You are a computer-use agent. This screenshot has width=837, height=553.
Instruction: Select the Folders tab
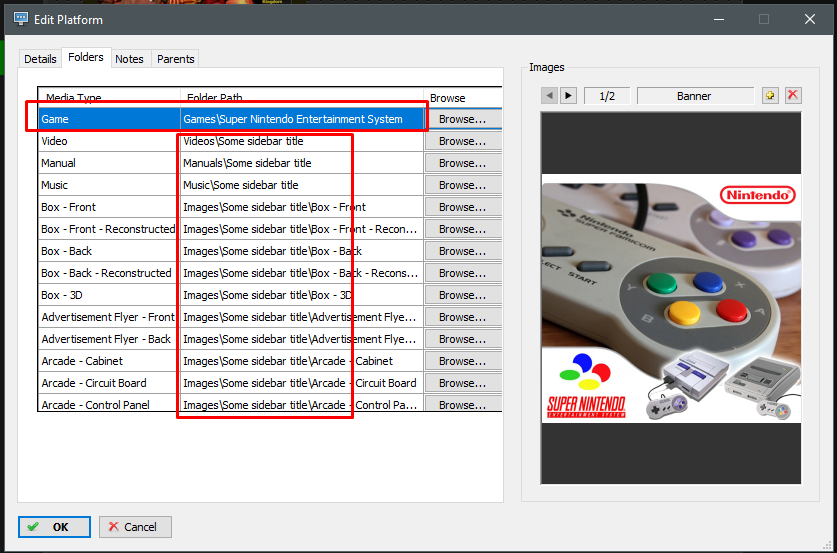(86, 57)
